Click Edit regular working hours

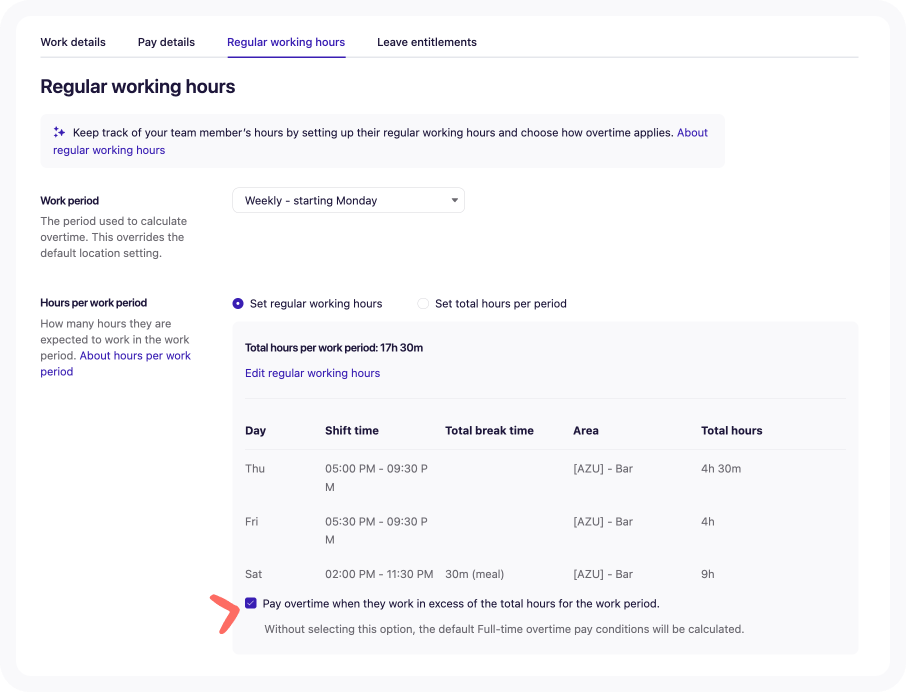[x=312, y=373]
